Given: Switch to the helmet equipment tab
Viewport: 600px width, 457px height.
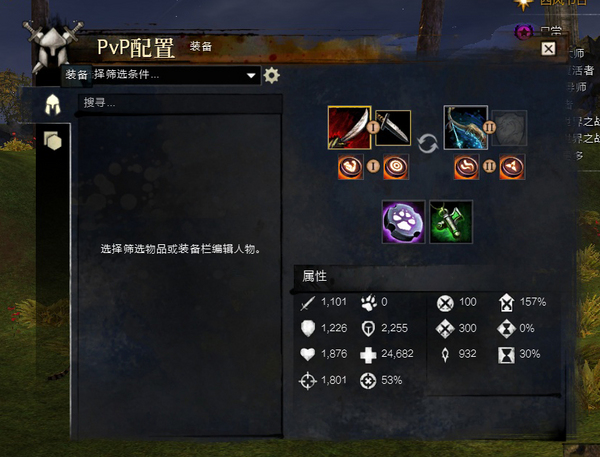Looking at the screenshot, I should 53,105.
